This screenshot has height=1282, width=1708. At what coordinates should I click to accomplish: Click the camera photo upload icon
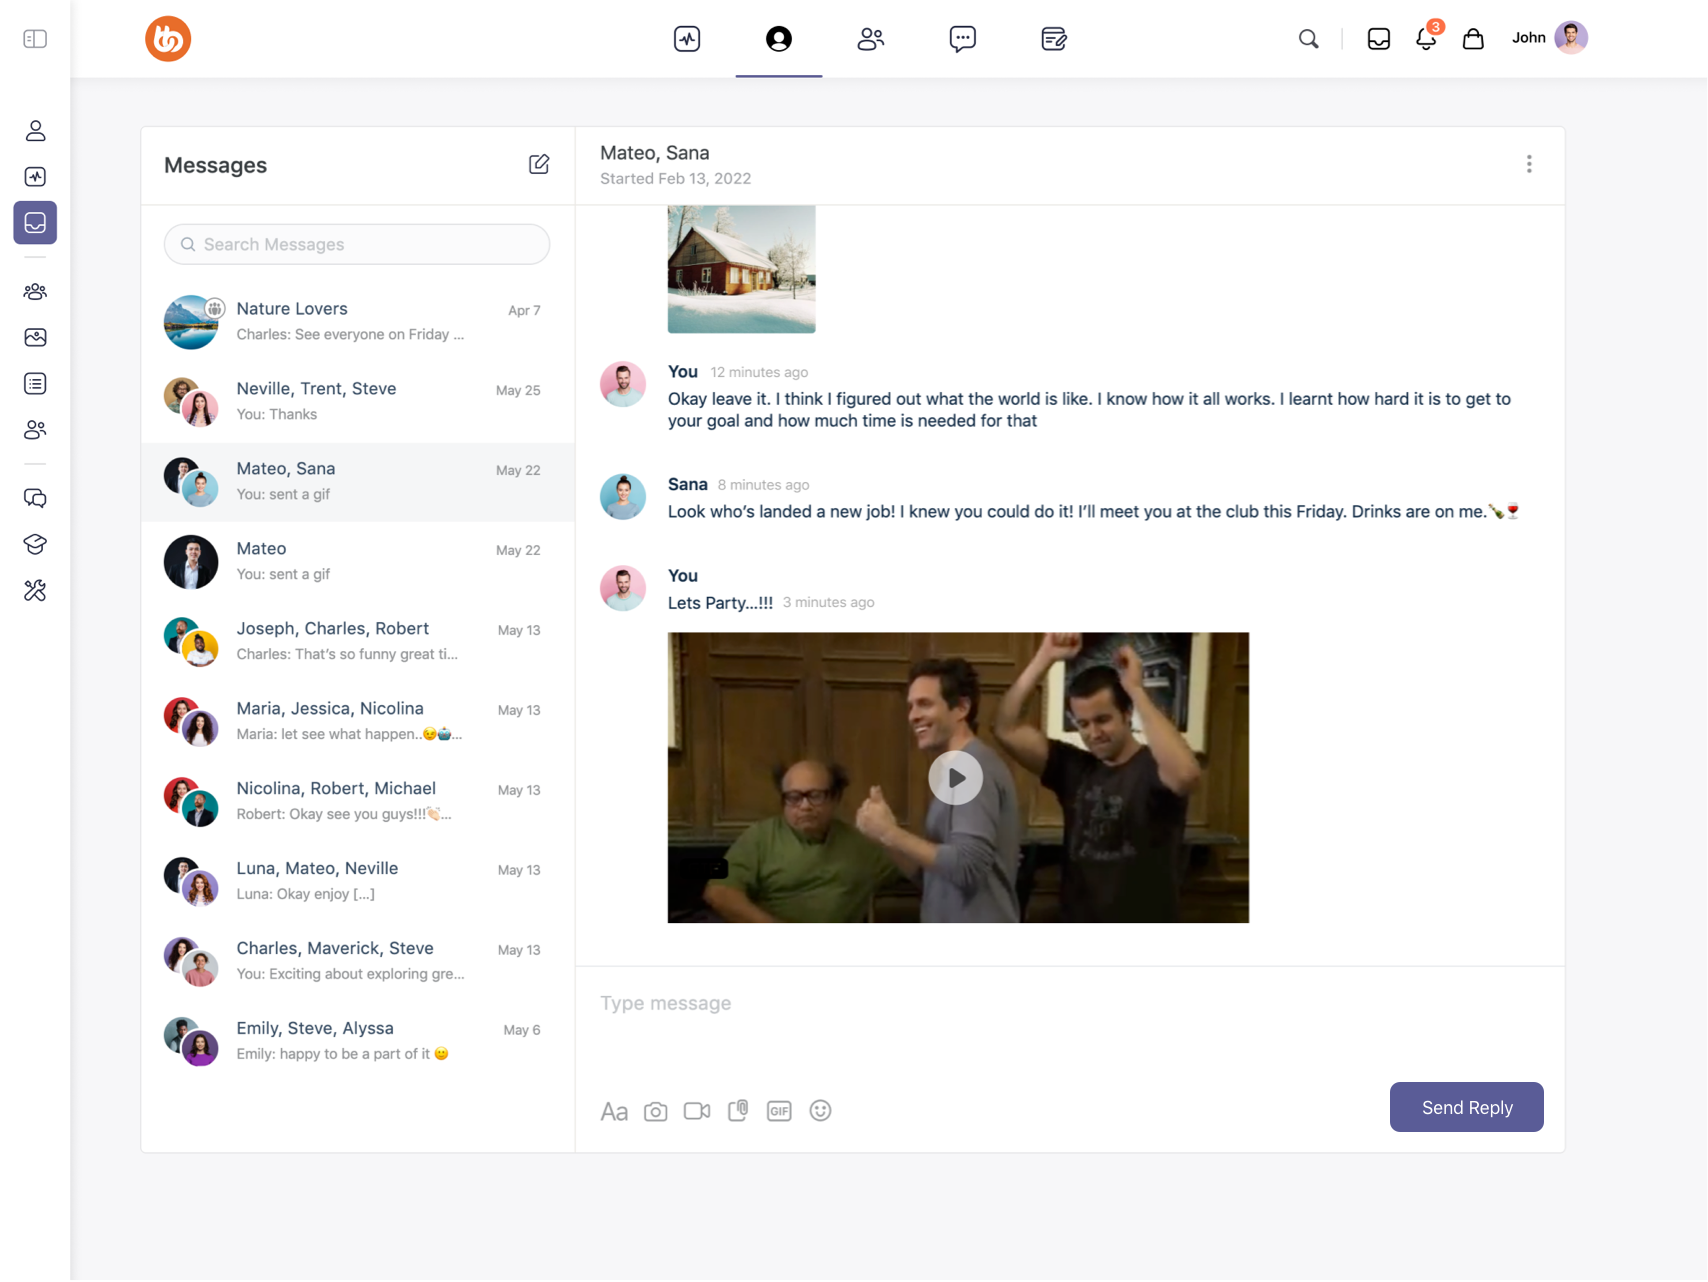click(x=655, y=1111)
